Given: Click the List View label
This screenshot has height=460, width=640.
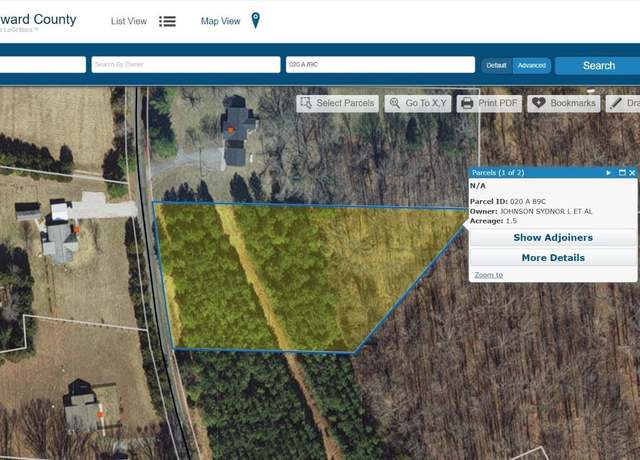Looking at the screenshot, I should pos(129,21).
